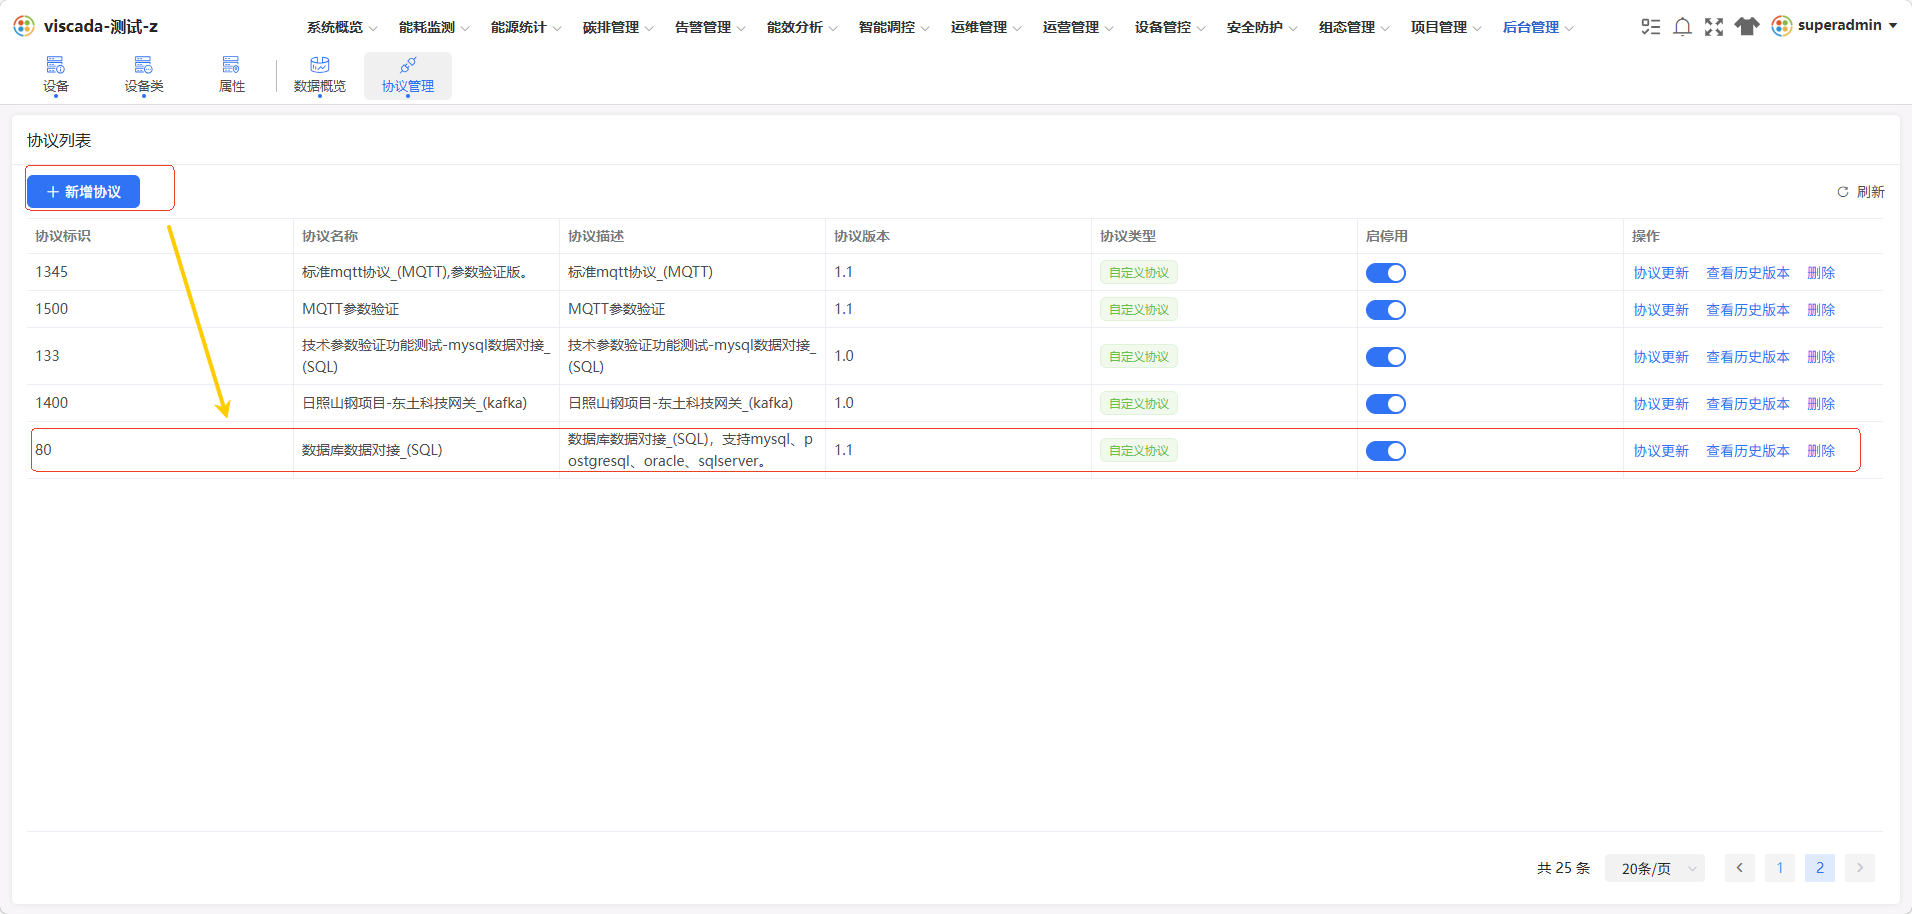The image size is (1912, 914).
Task: Click the 新增协议 button
Action: [83, 191]
